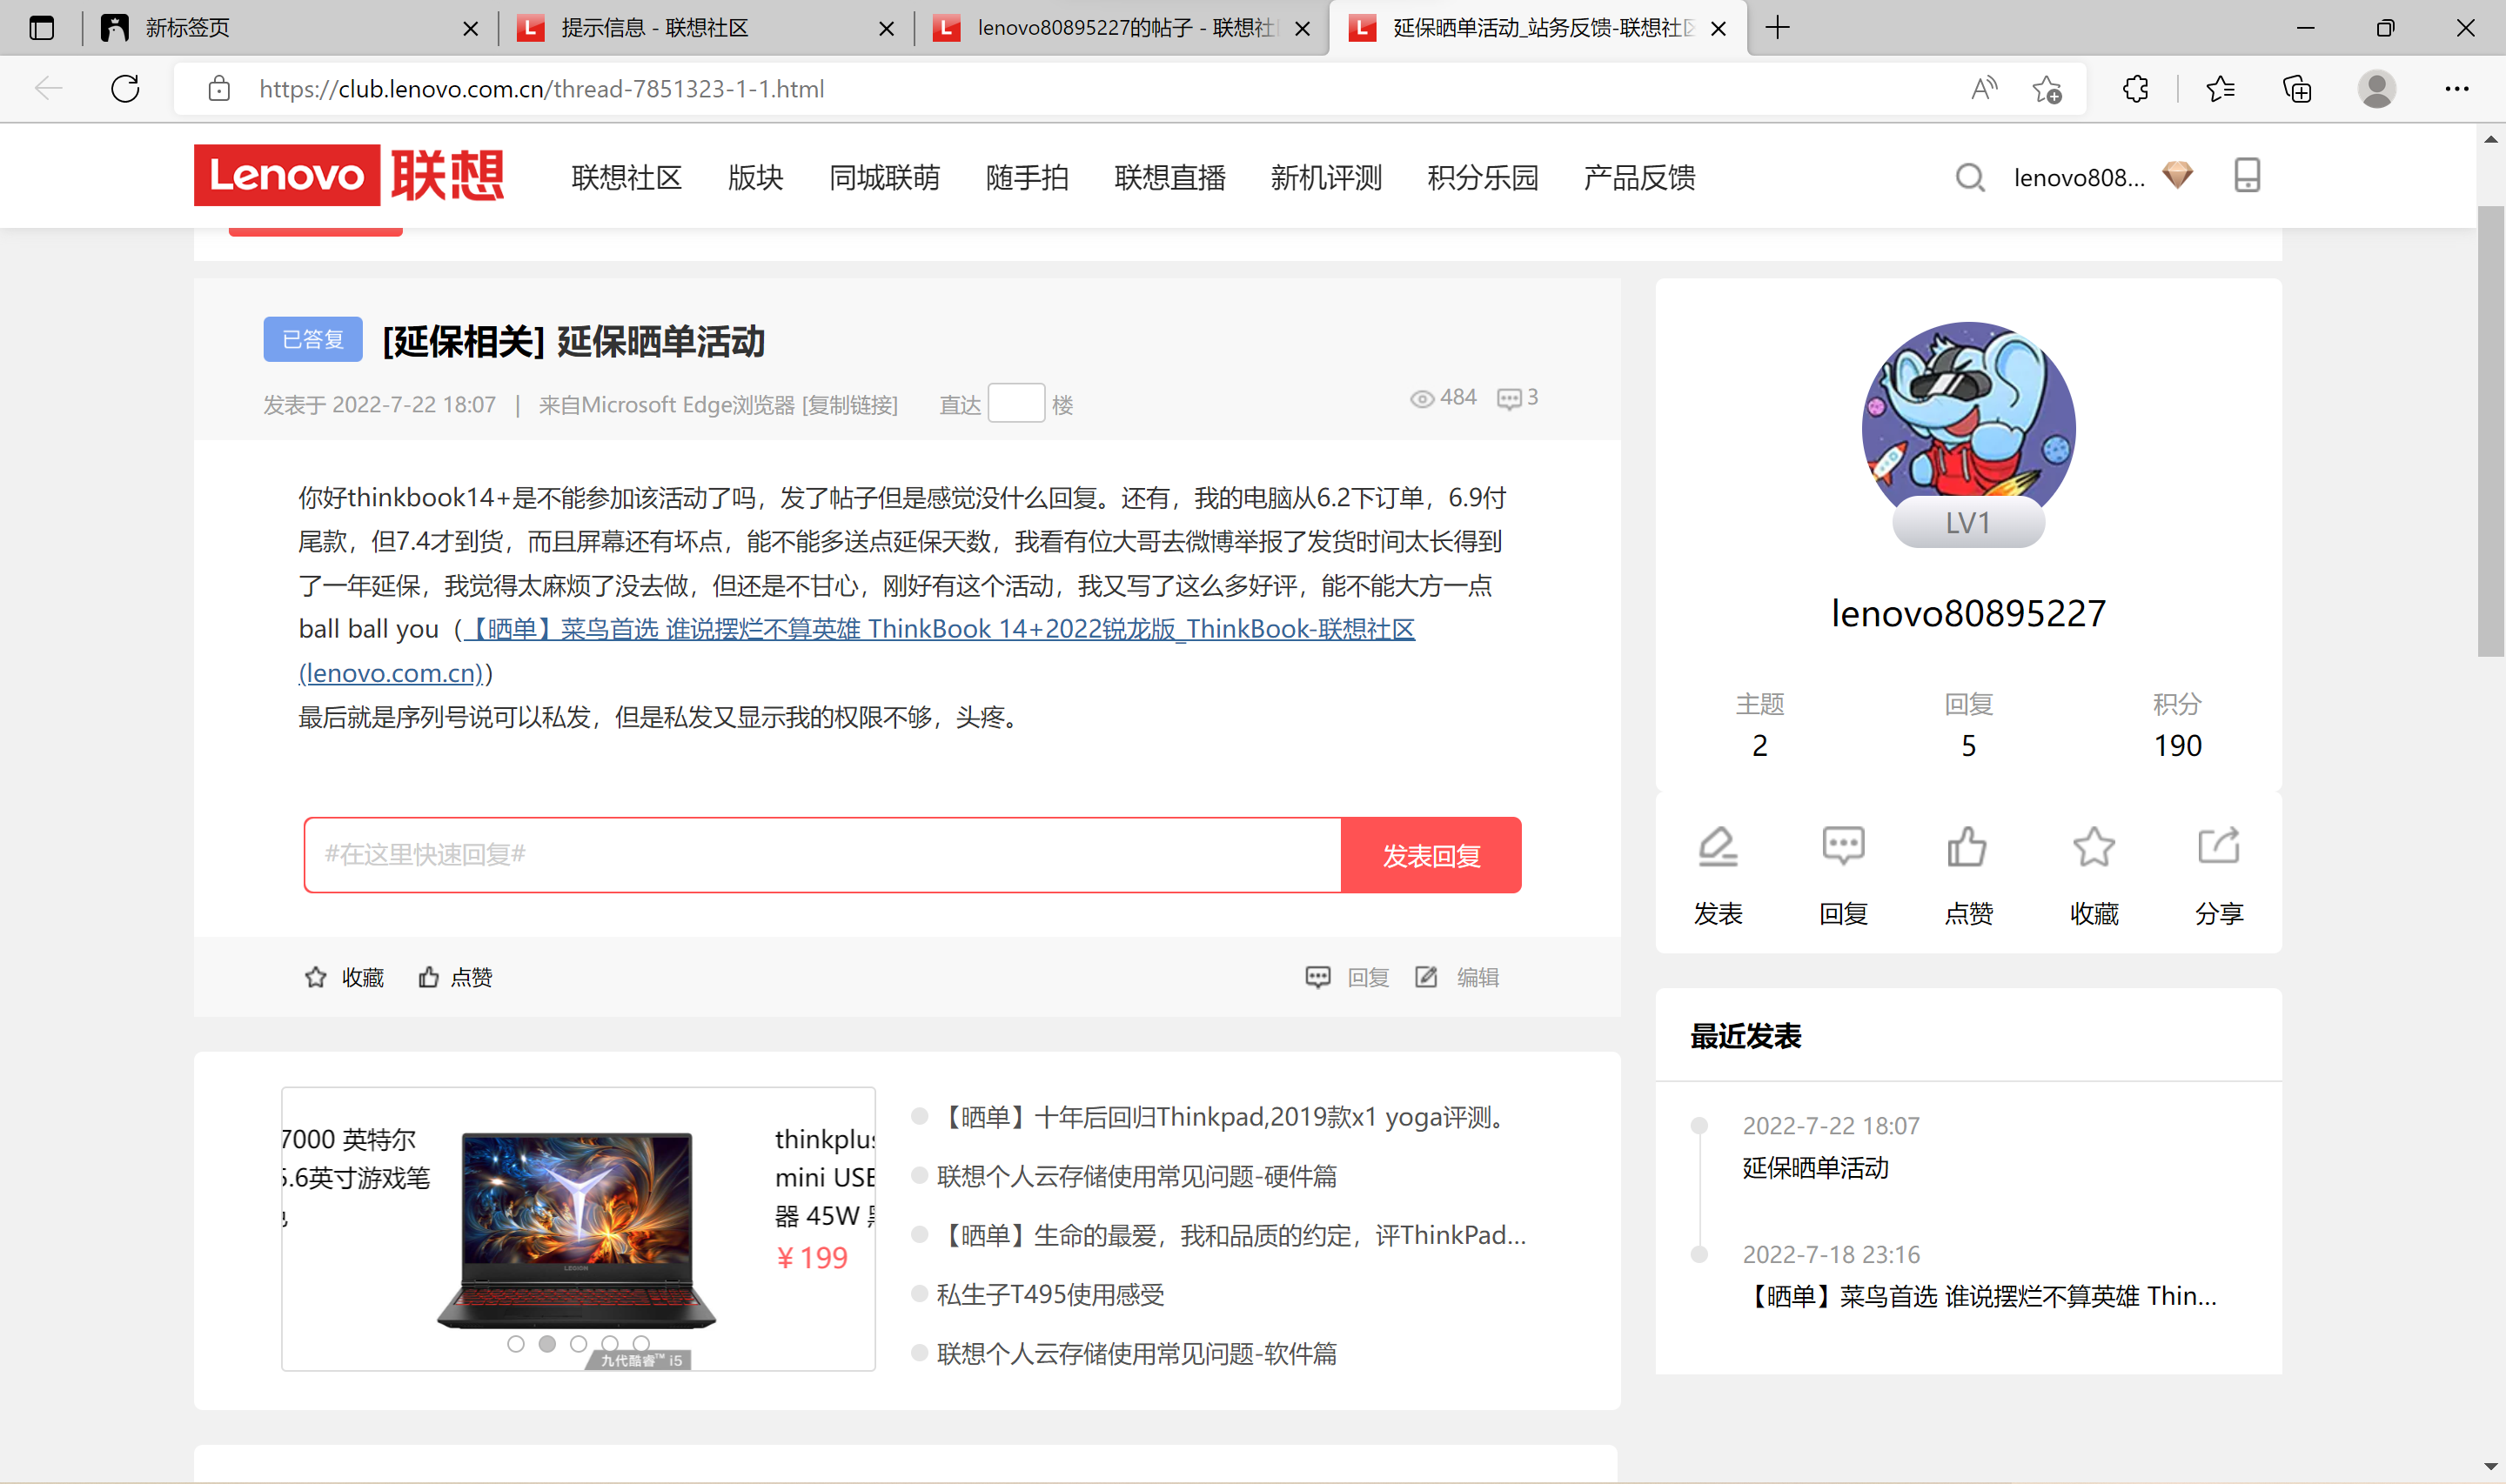Open 【晒单】生命的最爱 ThinkPad link
2506x1484 pixels.
(1232, 1236)
